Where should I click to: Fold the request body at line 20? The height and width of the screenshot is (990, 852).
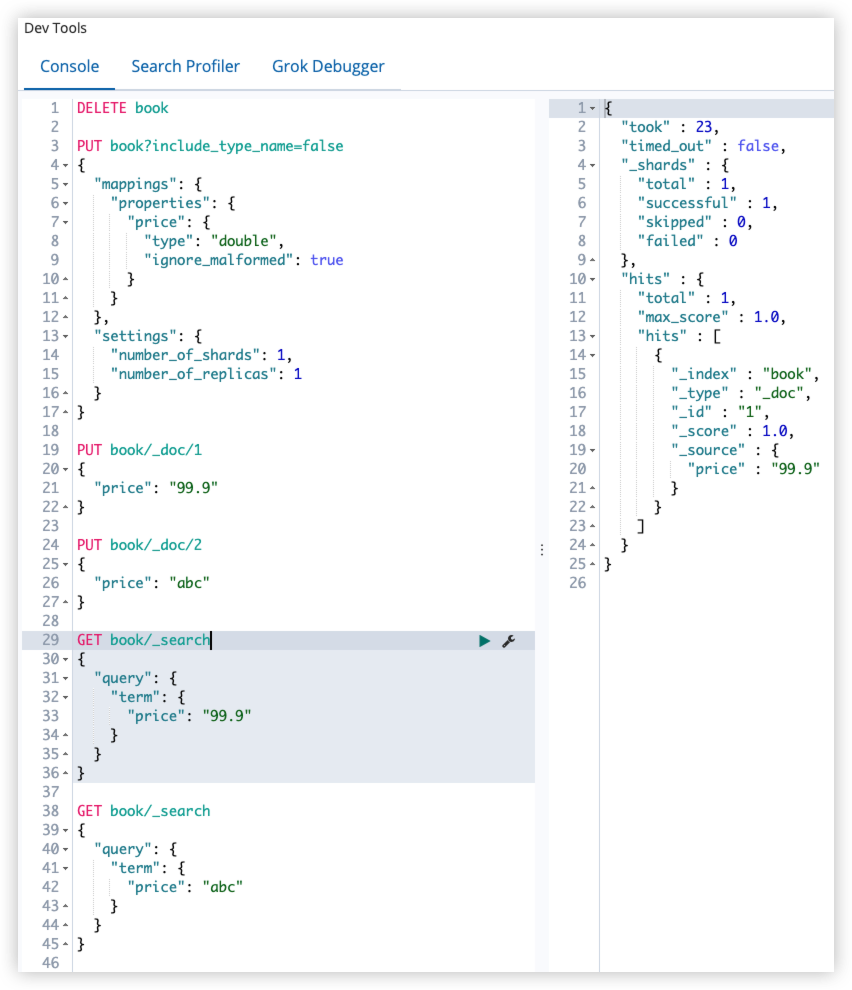(x=66, y=469)
